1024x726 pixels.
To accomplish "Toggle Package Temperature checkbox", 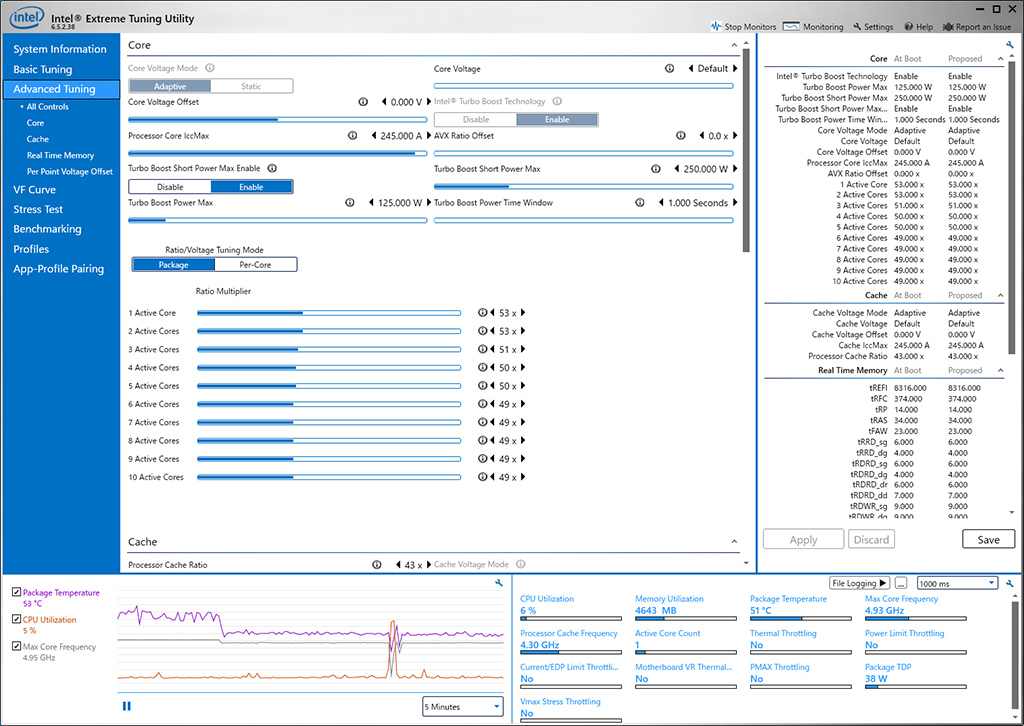I will (16, 592).
